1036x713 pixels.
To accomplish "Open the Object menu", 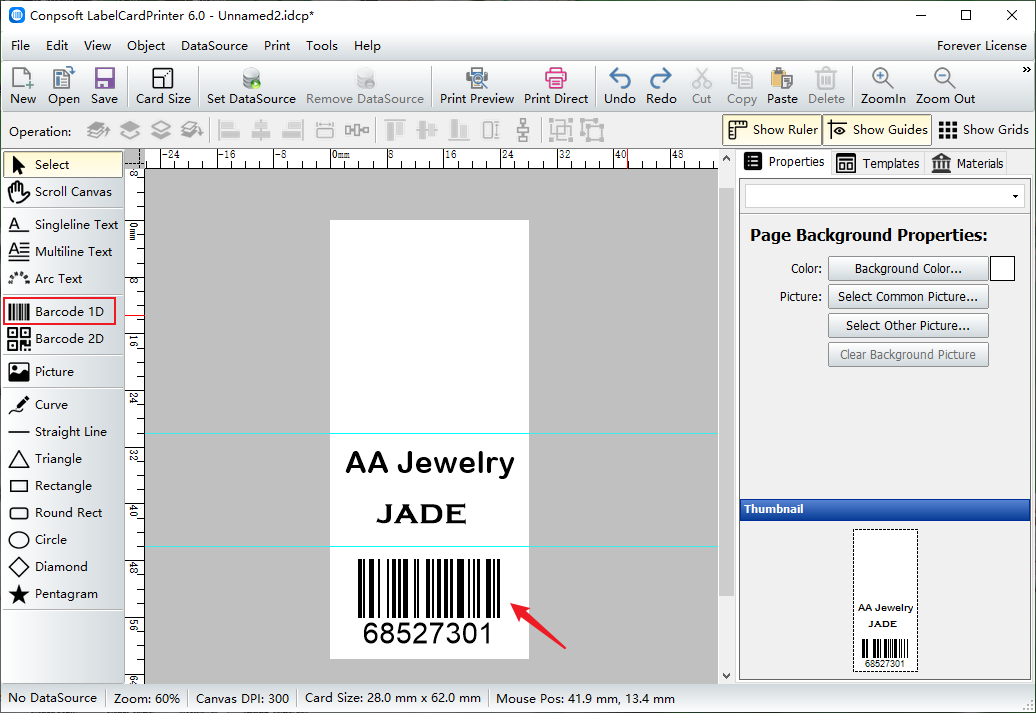I will (146, 46).
